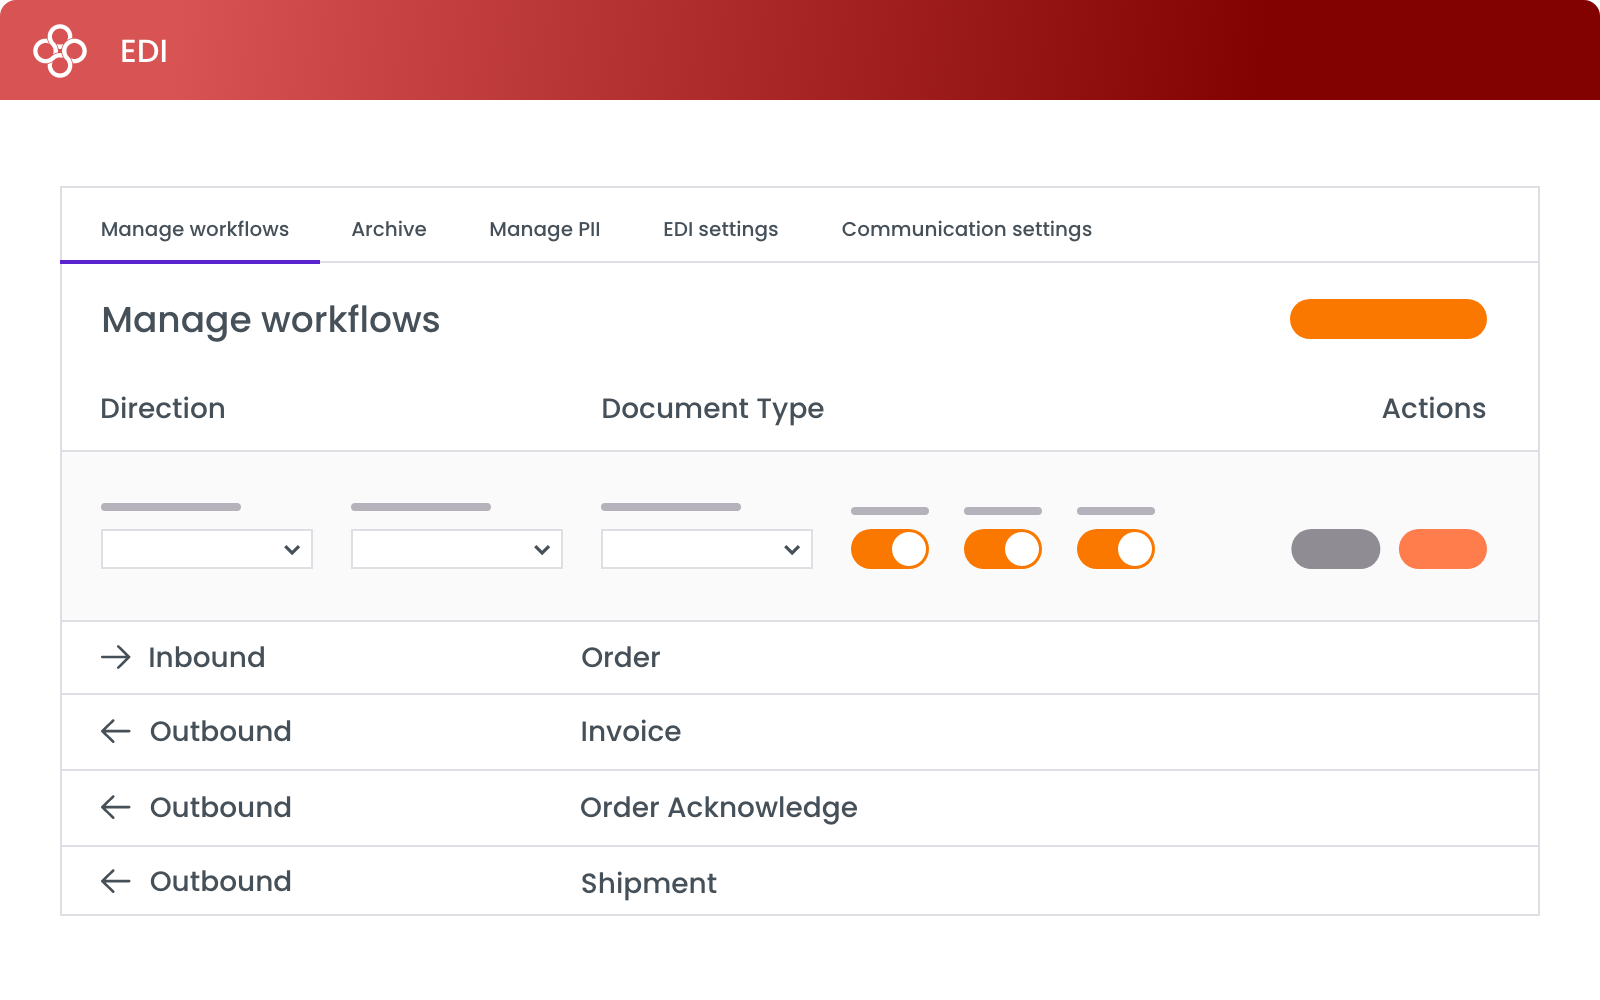Image resolution: width=1600 pixels, height=1000 pixels.
Task: Disable the middle toggle in the filter row
Action: (1002, 548)
